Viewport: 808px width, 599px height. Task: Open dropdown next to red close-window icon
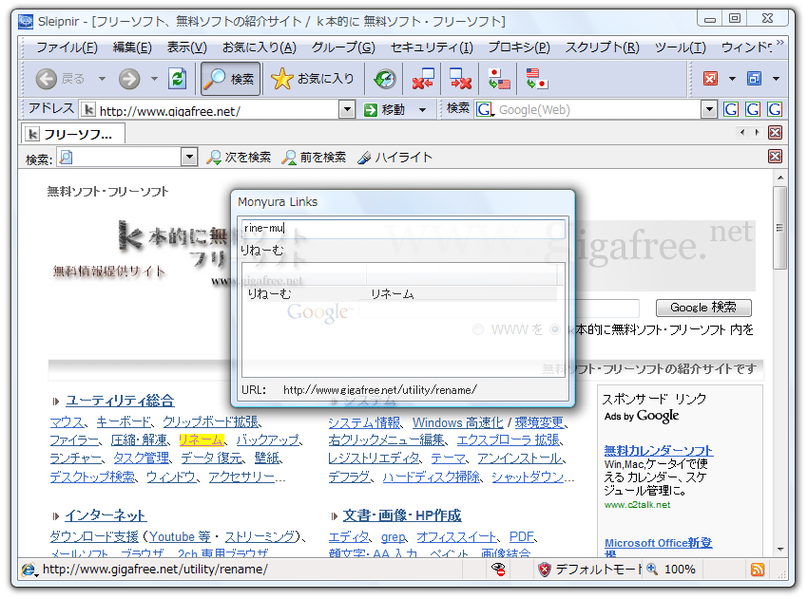tap(732, 79)
